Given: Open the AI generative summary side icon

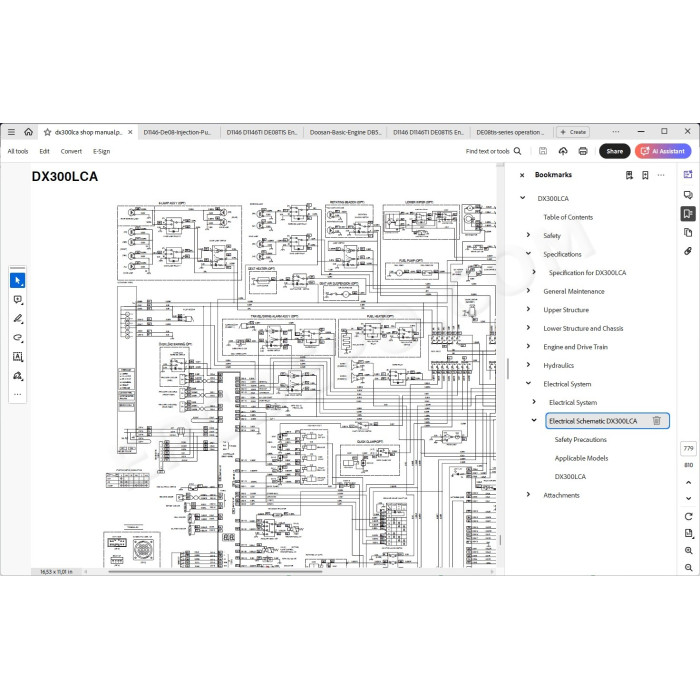Looking at the screenshot, I should (x=688, y=175).
